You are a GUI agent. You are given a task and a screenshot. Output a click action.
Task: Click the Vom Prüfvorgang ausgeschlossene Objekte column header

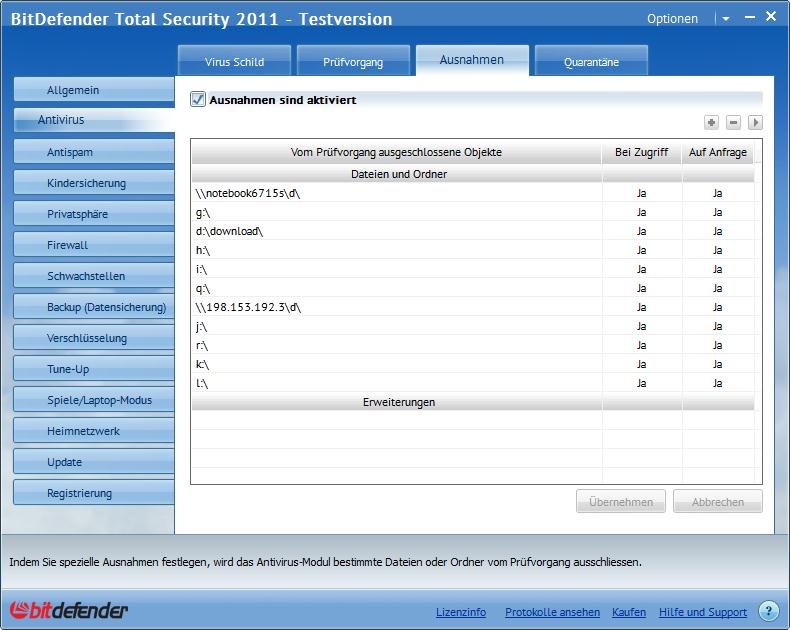coord(397,152)
